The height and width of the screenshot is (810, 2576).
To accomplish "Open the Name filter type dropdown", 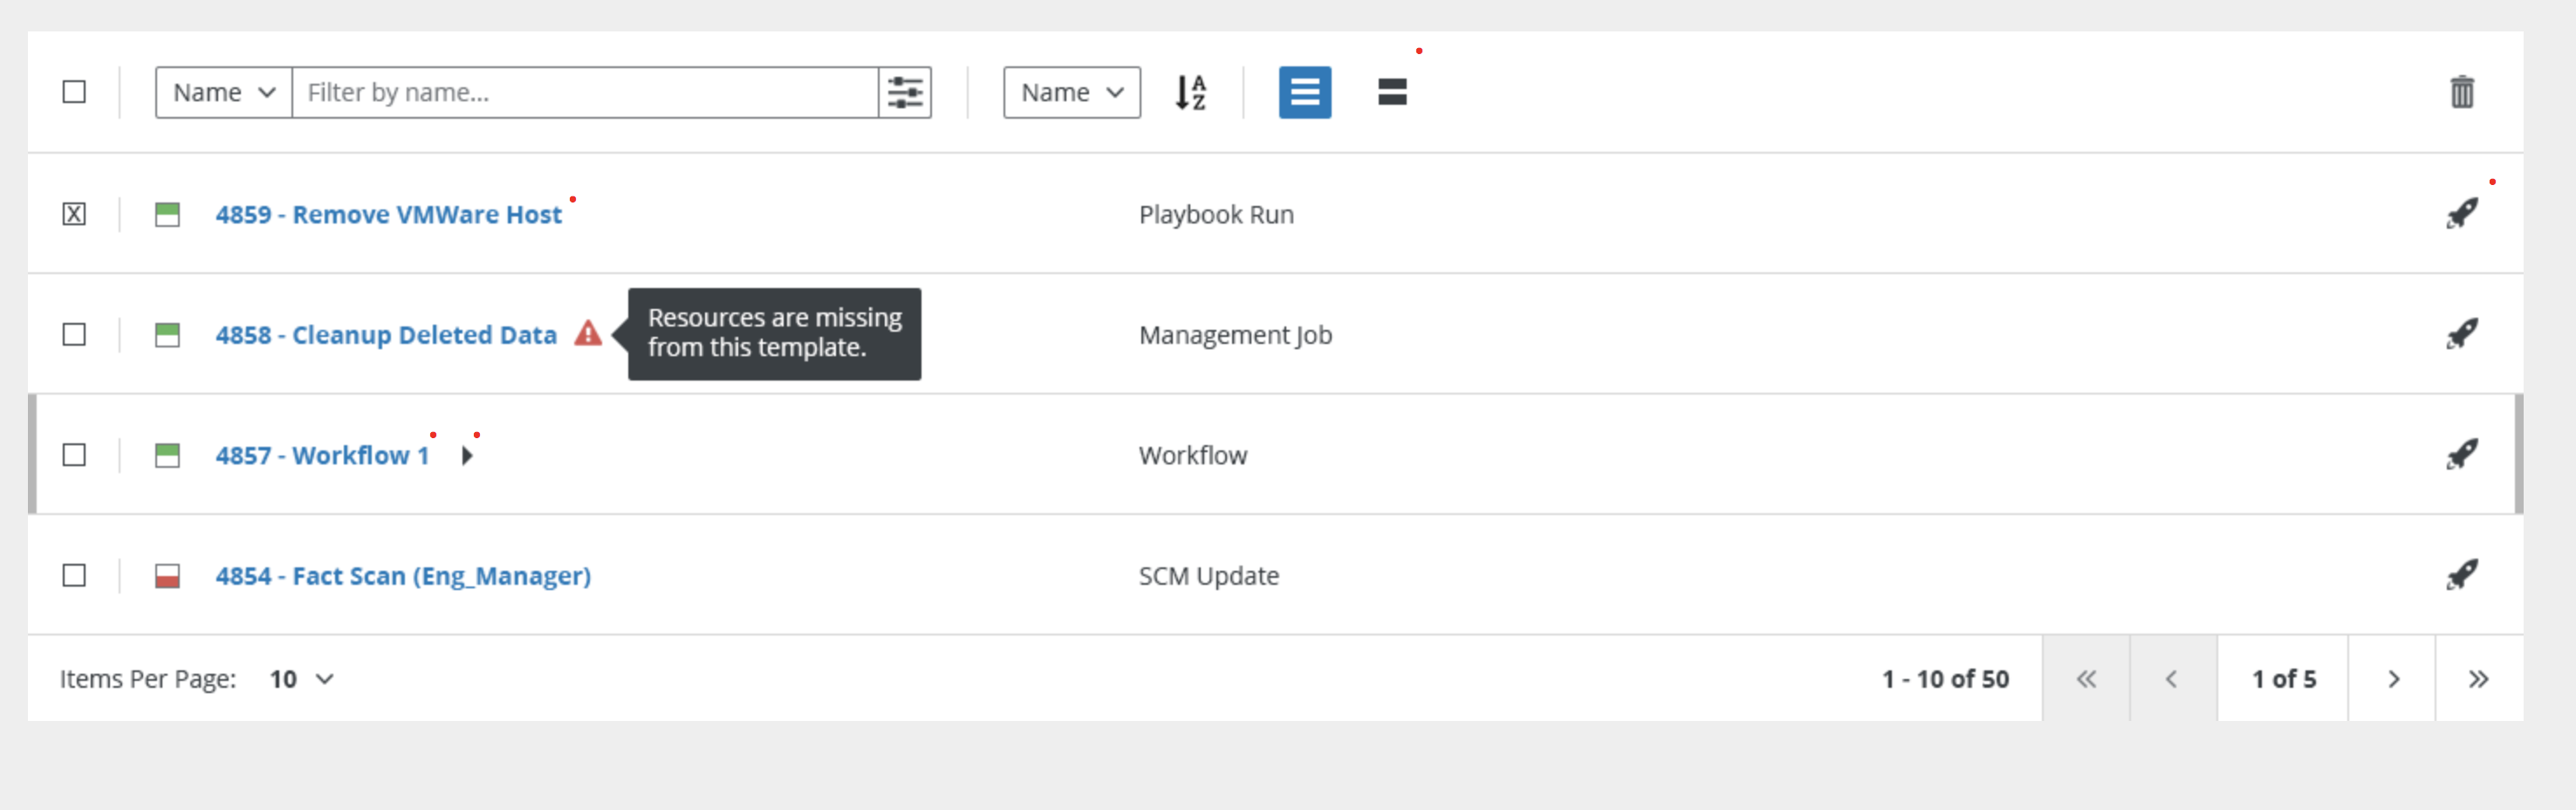I will [224, 92].
